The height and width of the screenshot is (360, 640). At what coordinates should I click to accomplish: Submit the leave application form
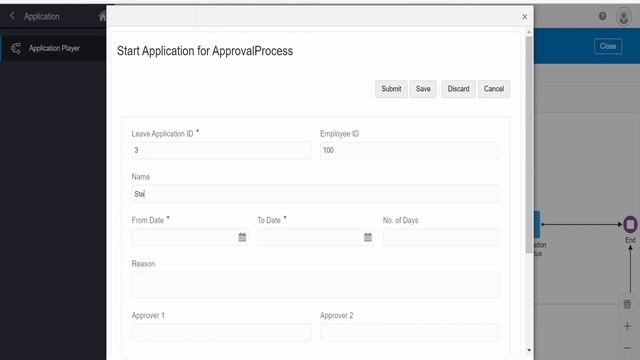click(x=391, y=89)
